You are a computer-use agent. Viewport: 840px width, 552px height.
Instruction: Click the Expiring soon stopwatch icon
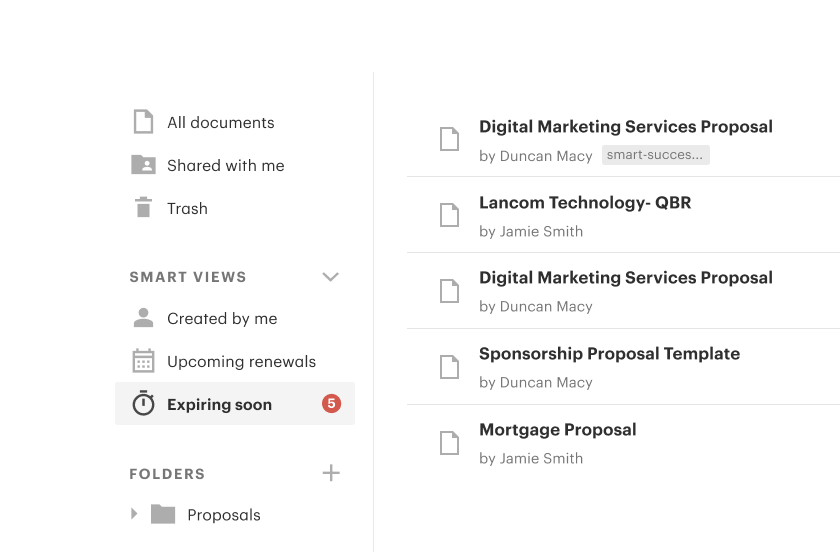[144, 404]
